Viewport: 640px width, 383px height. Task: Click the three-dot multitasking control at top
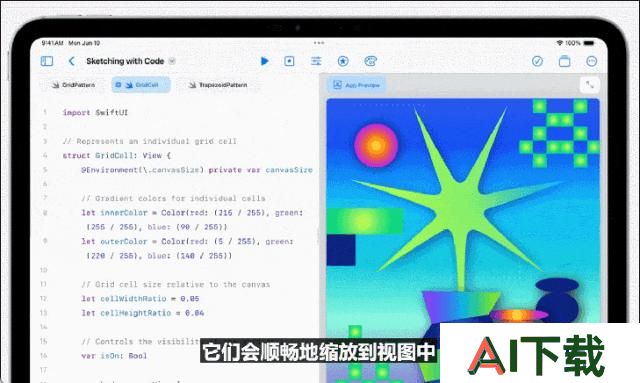pyautogui.click(x=319, y=42)
